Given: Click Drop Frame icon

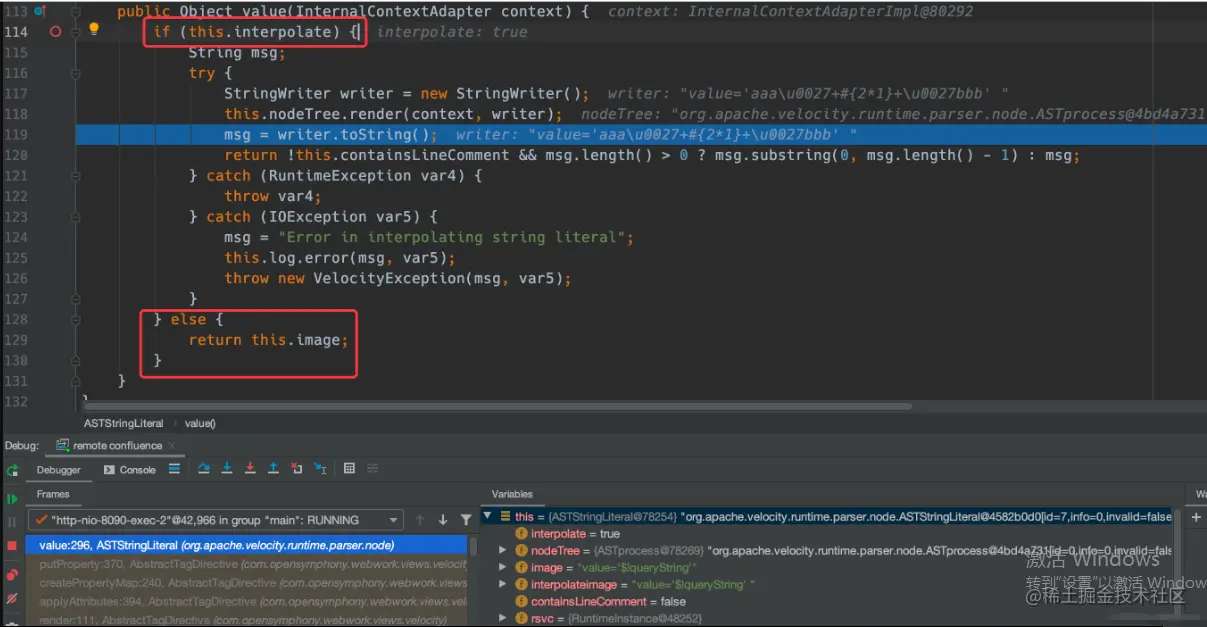Looking at the screenshot, I should [297, 469].
